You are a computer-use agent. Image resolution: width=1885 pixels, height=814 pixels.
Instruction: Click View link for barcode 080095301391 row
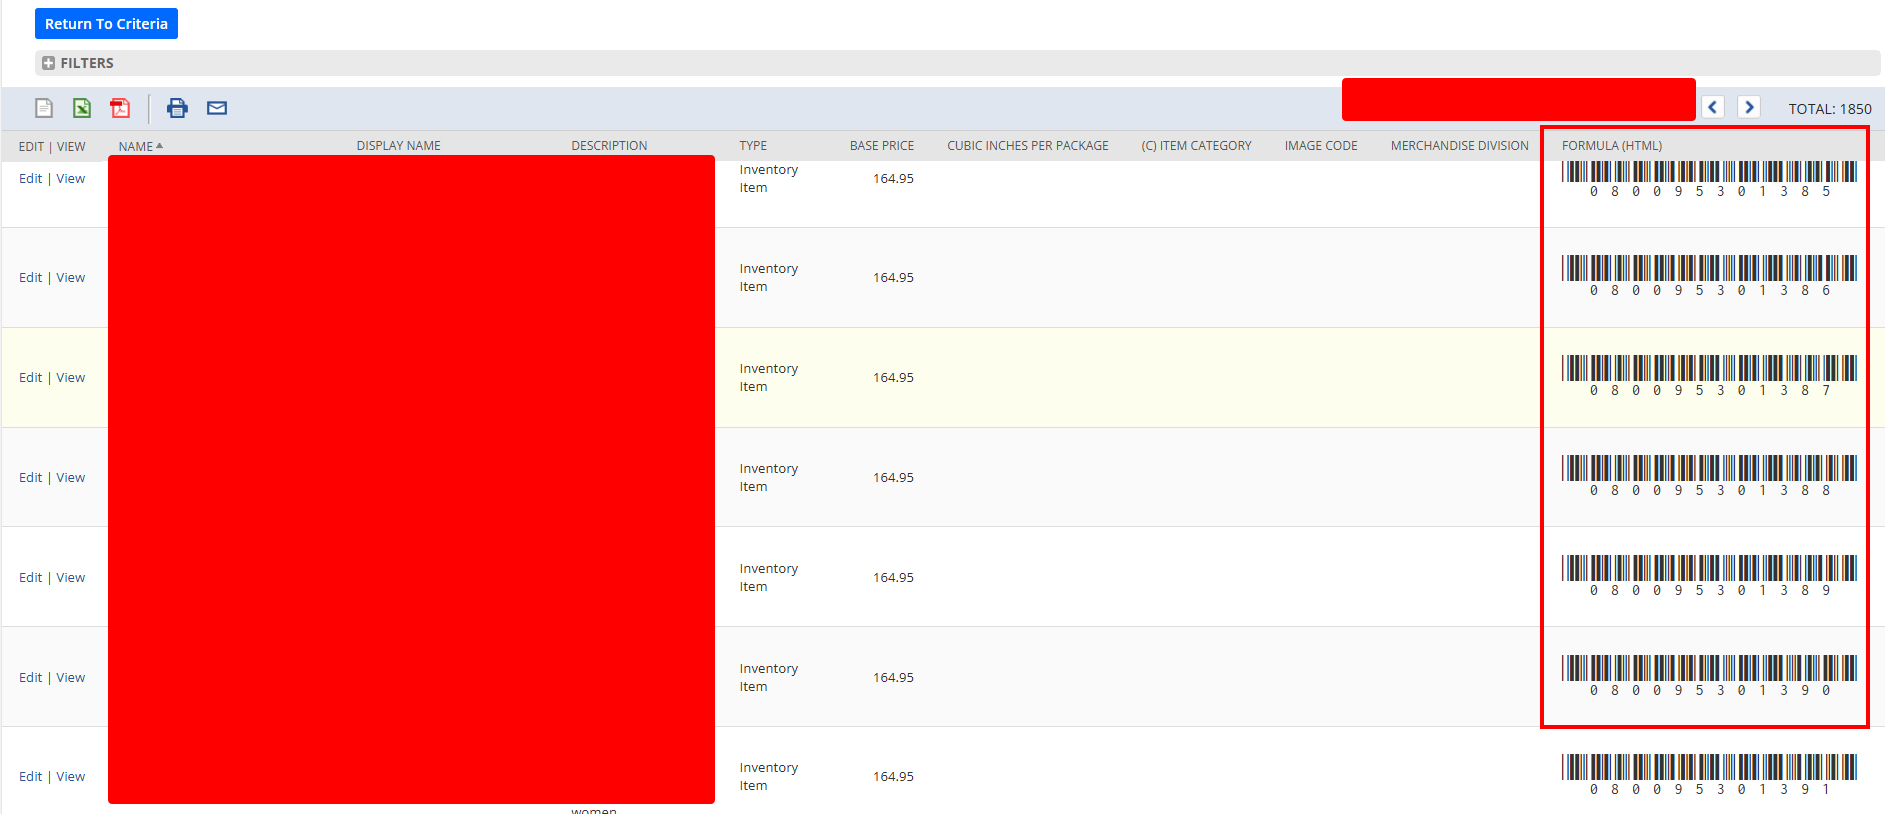[70, 777]
